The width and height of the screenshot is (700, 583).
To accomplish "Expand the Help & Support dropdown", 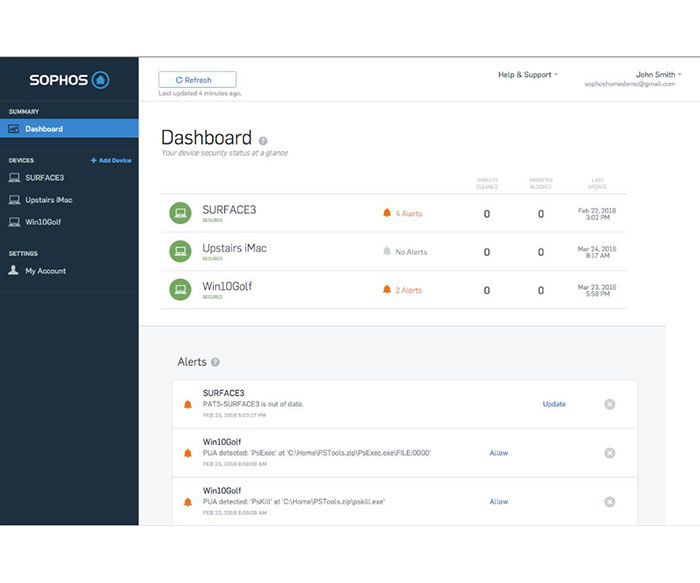I will click(528, 75).
